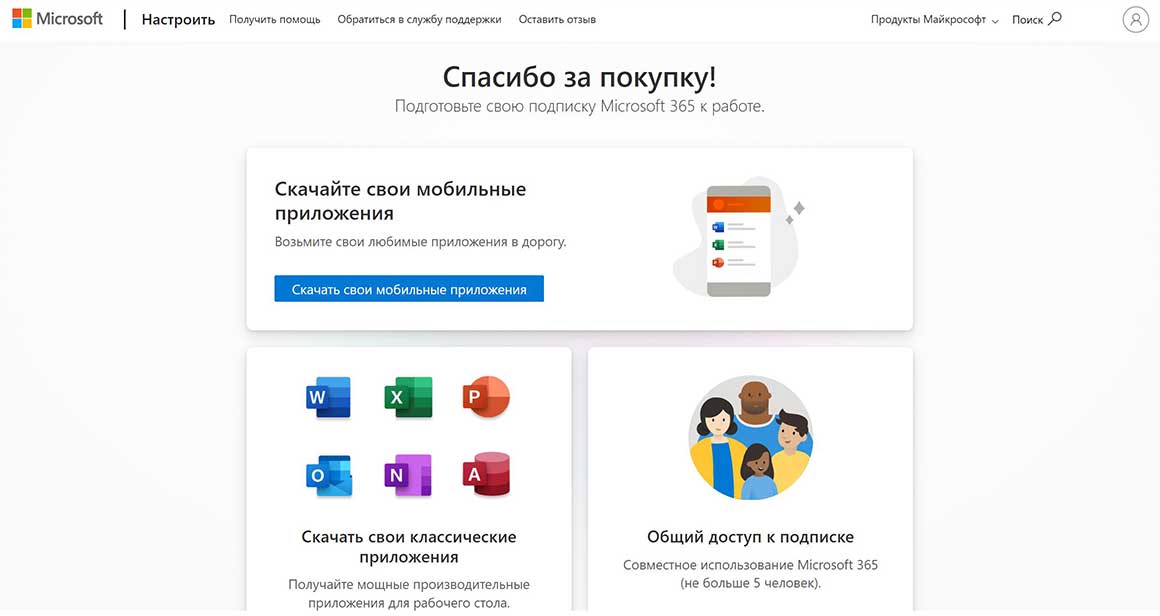The width and height of the screenshot is (1160, 616).
Task: Click Возьмите свои любимые приложения в дорогу text
Action: point(420,242)
